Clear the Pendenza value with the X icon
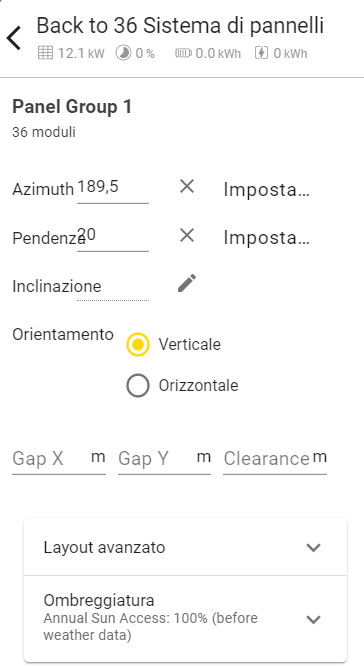This screenshot has height=668, width=364. click(187, 235)
